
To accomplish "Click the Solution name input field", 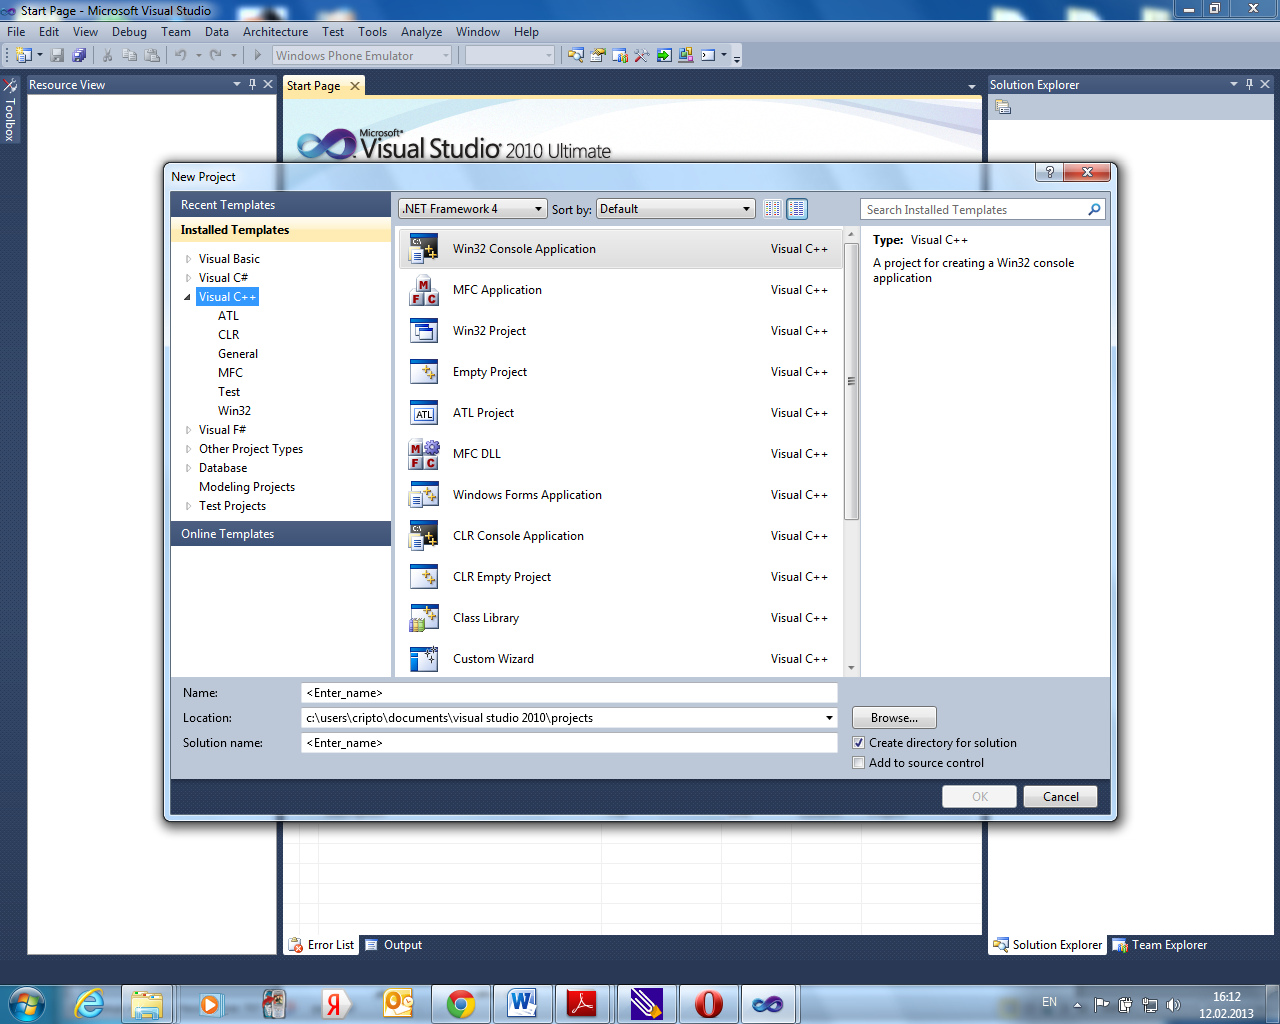I will pyautogui.click(x=569, y=743).
